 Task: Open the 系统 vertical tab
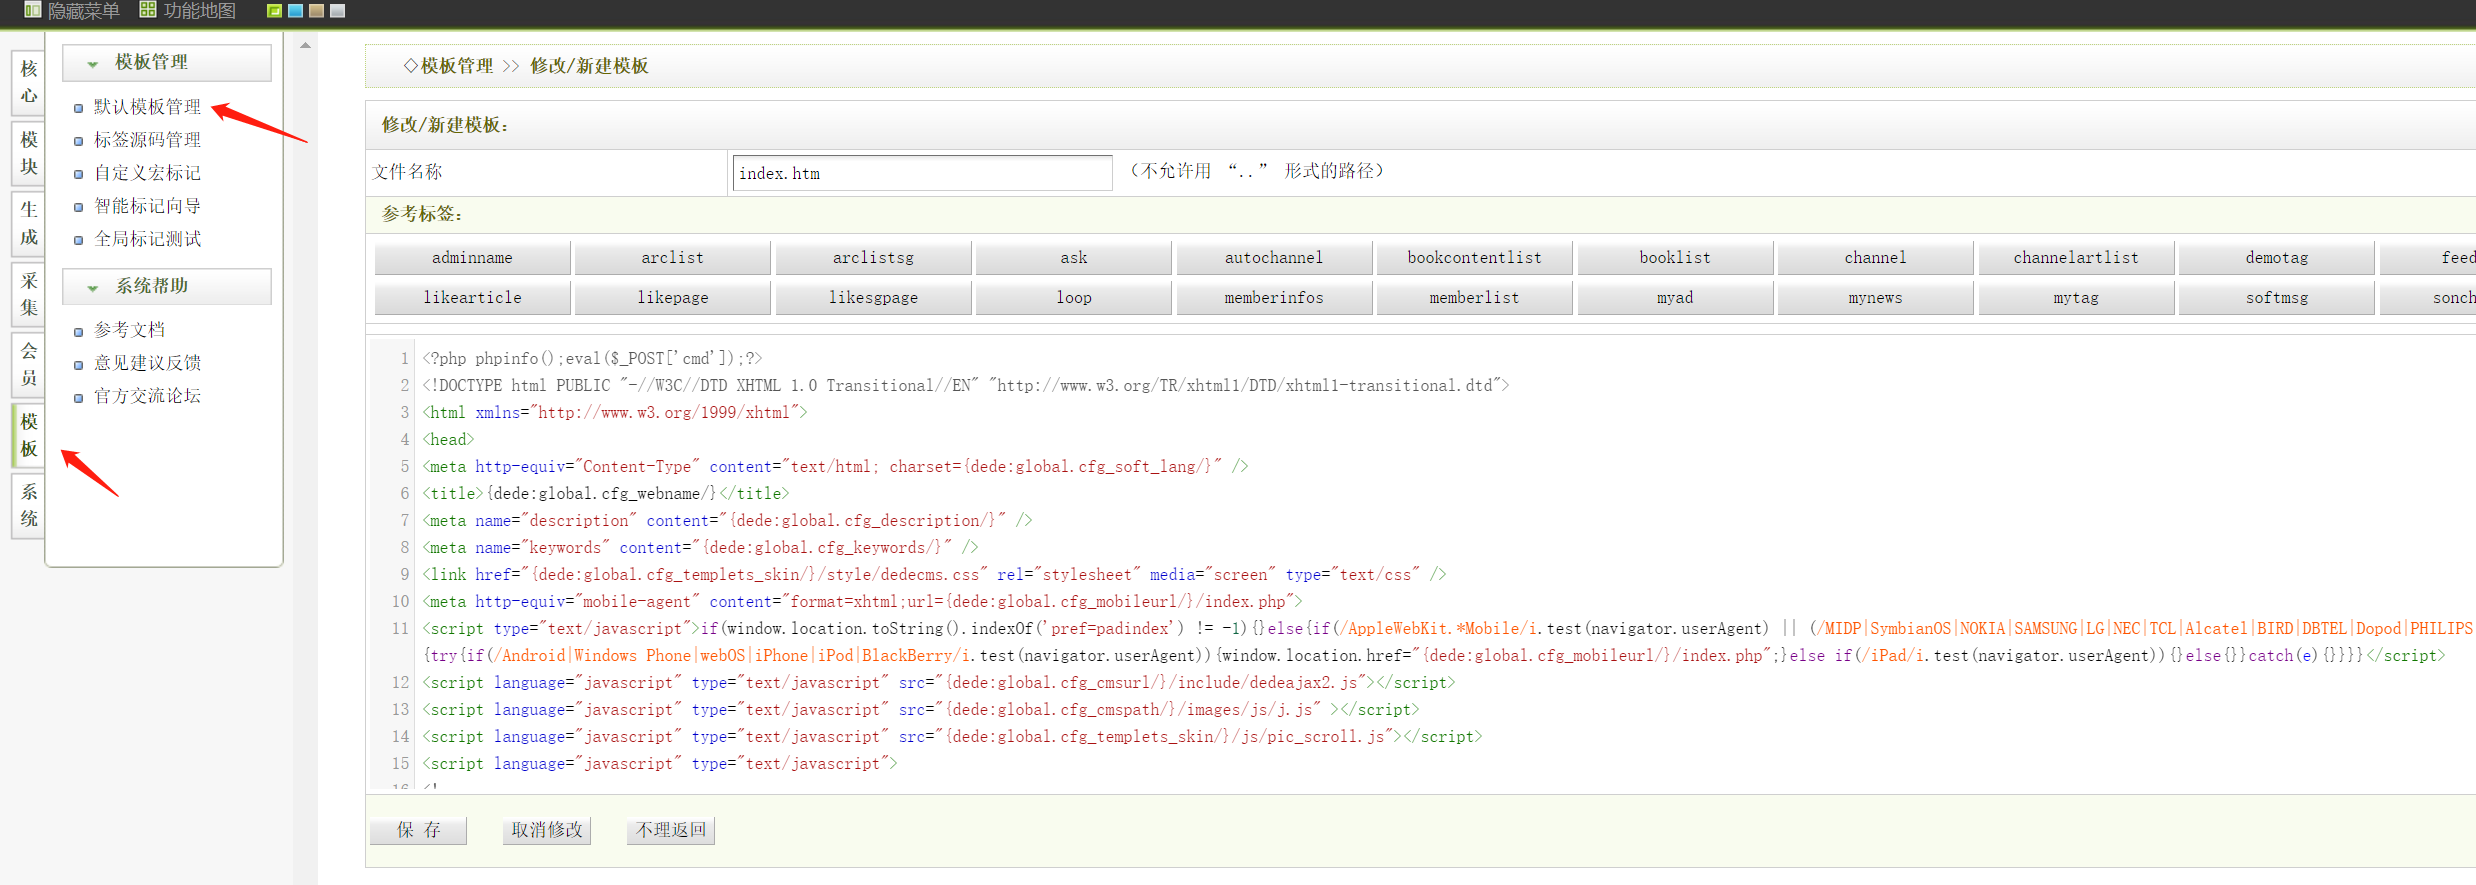click(29, 505)
